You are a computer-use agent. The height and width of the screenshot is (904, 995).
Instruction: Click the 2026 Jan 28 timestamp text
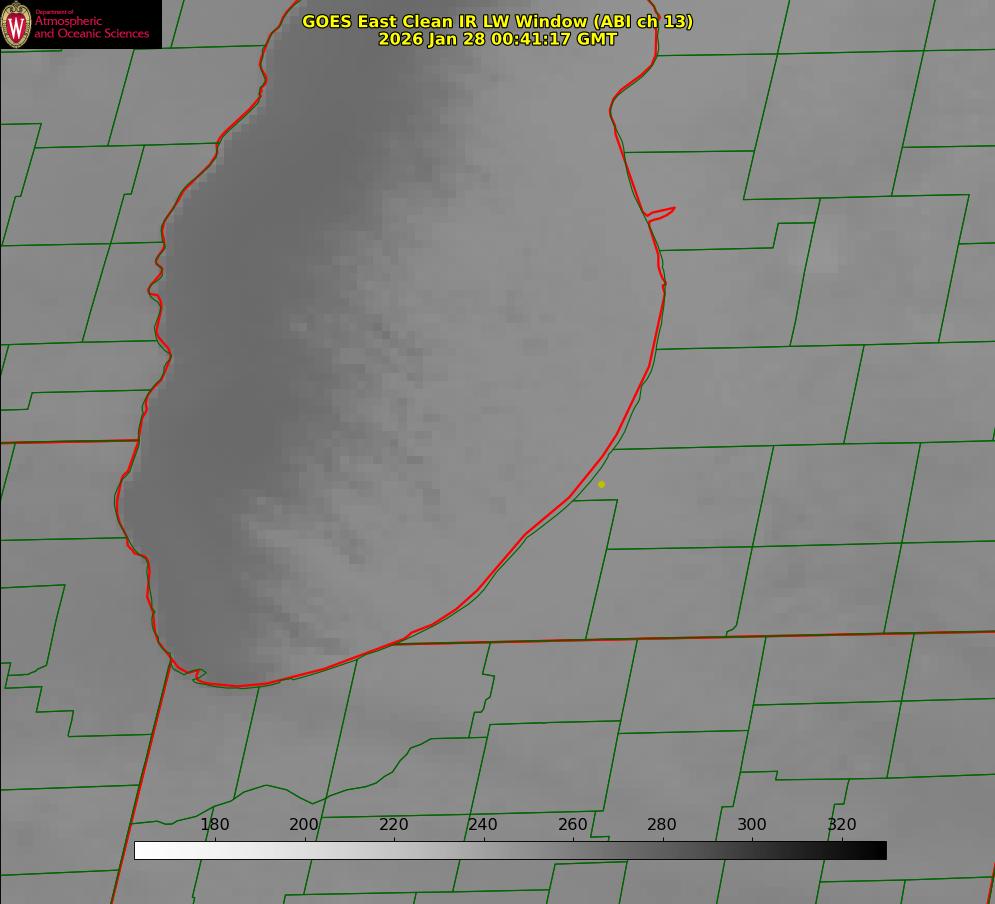(497, 39)
